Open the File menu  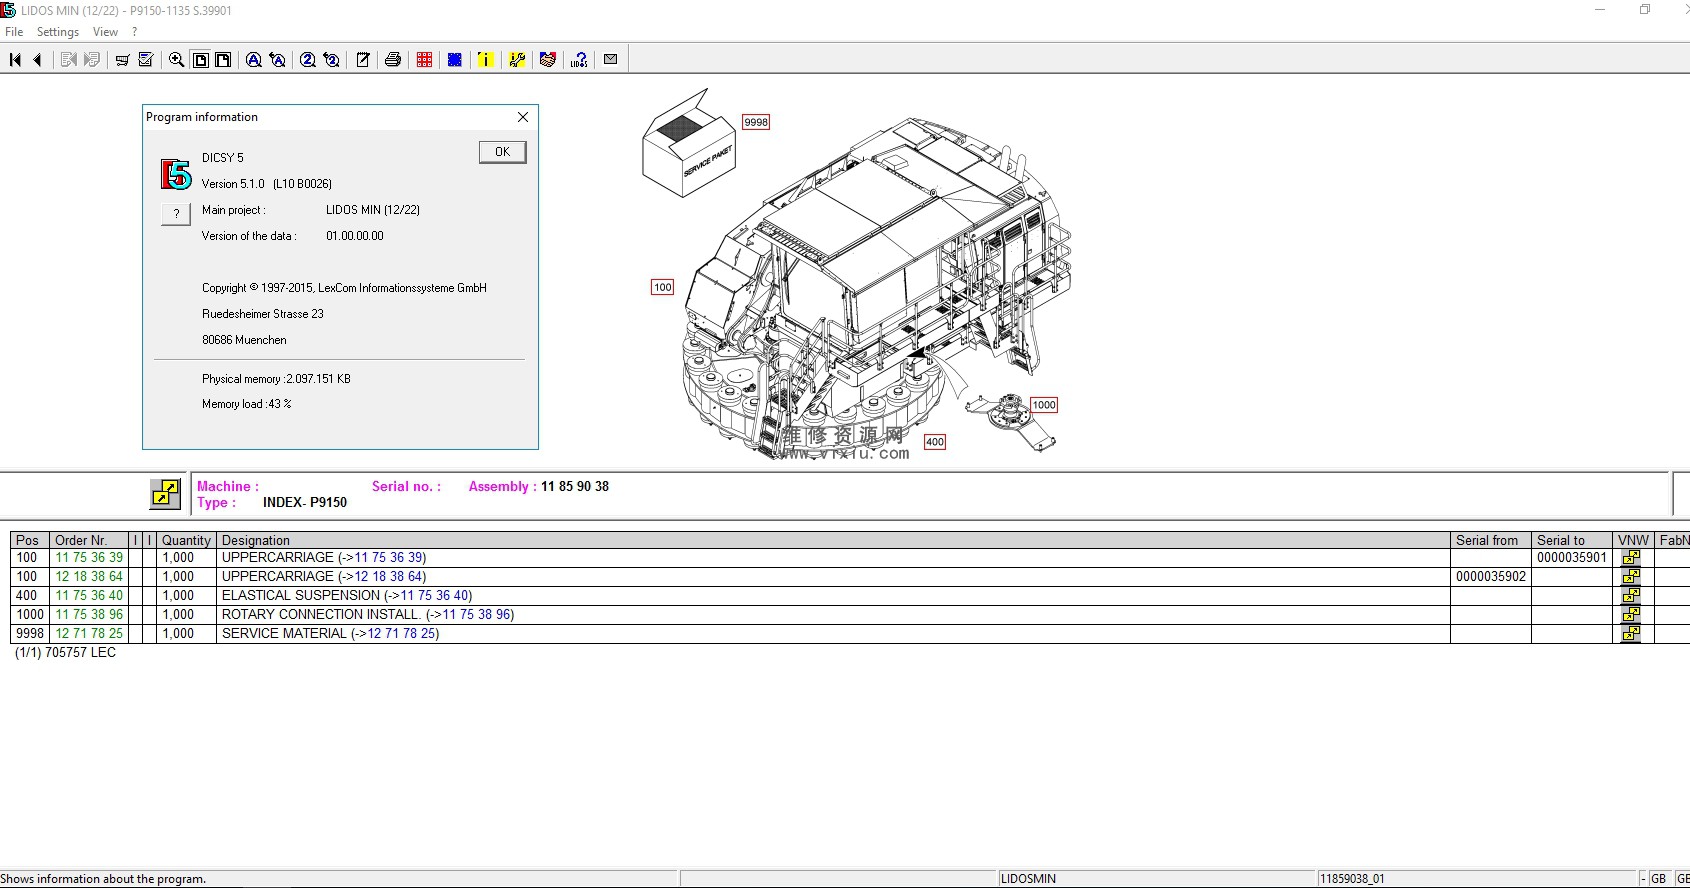tap(14, 32)
